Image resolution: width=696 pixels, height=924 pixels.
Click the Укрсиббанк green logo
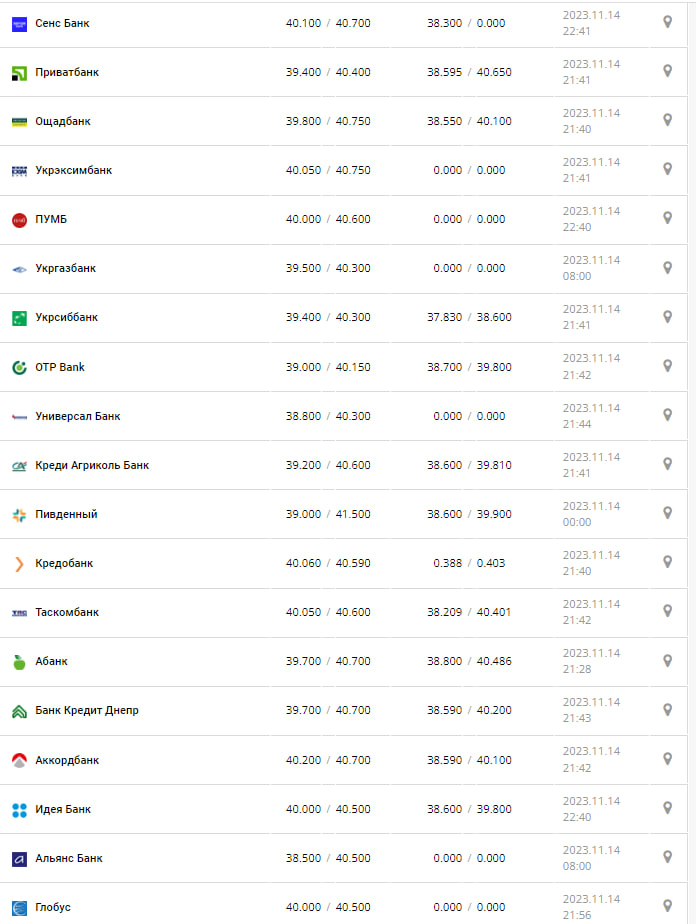19,318
